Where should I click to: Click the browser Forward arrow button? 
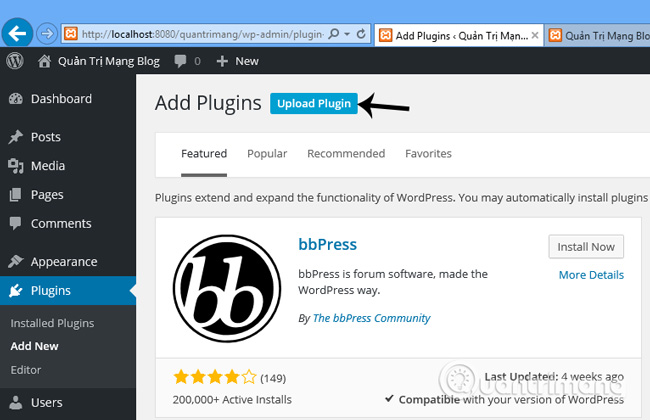coord(46,34)
